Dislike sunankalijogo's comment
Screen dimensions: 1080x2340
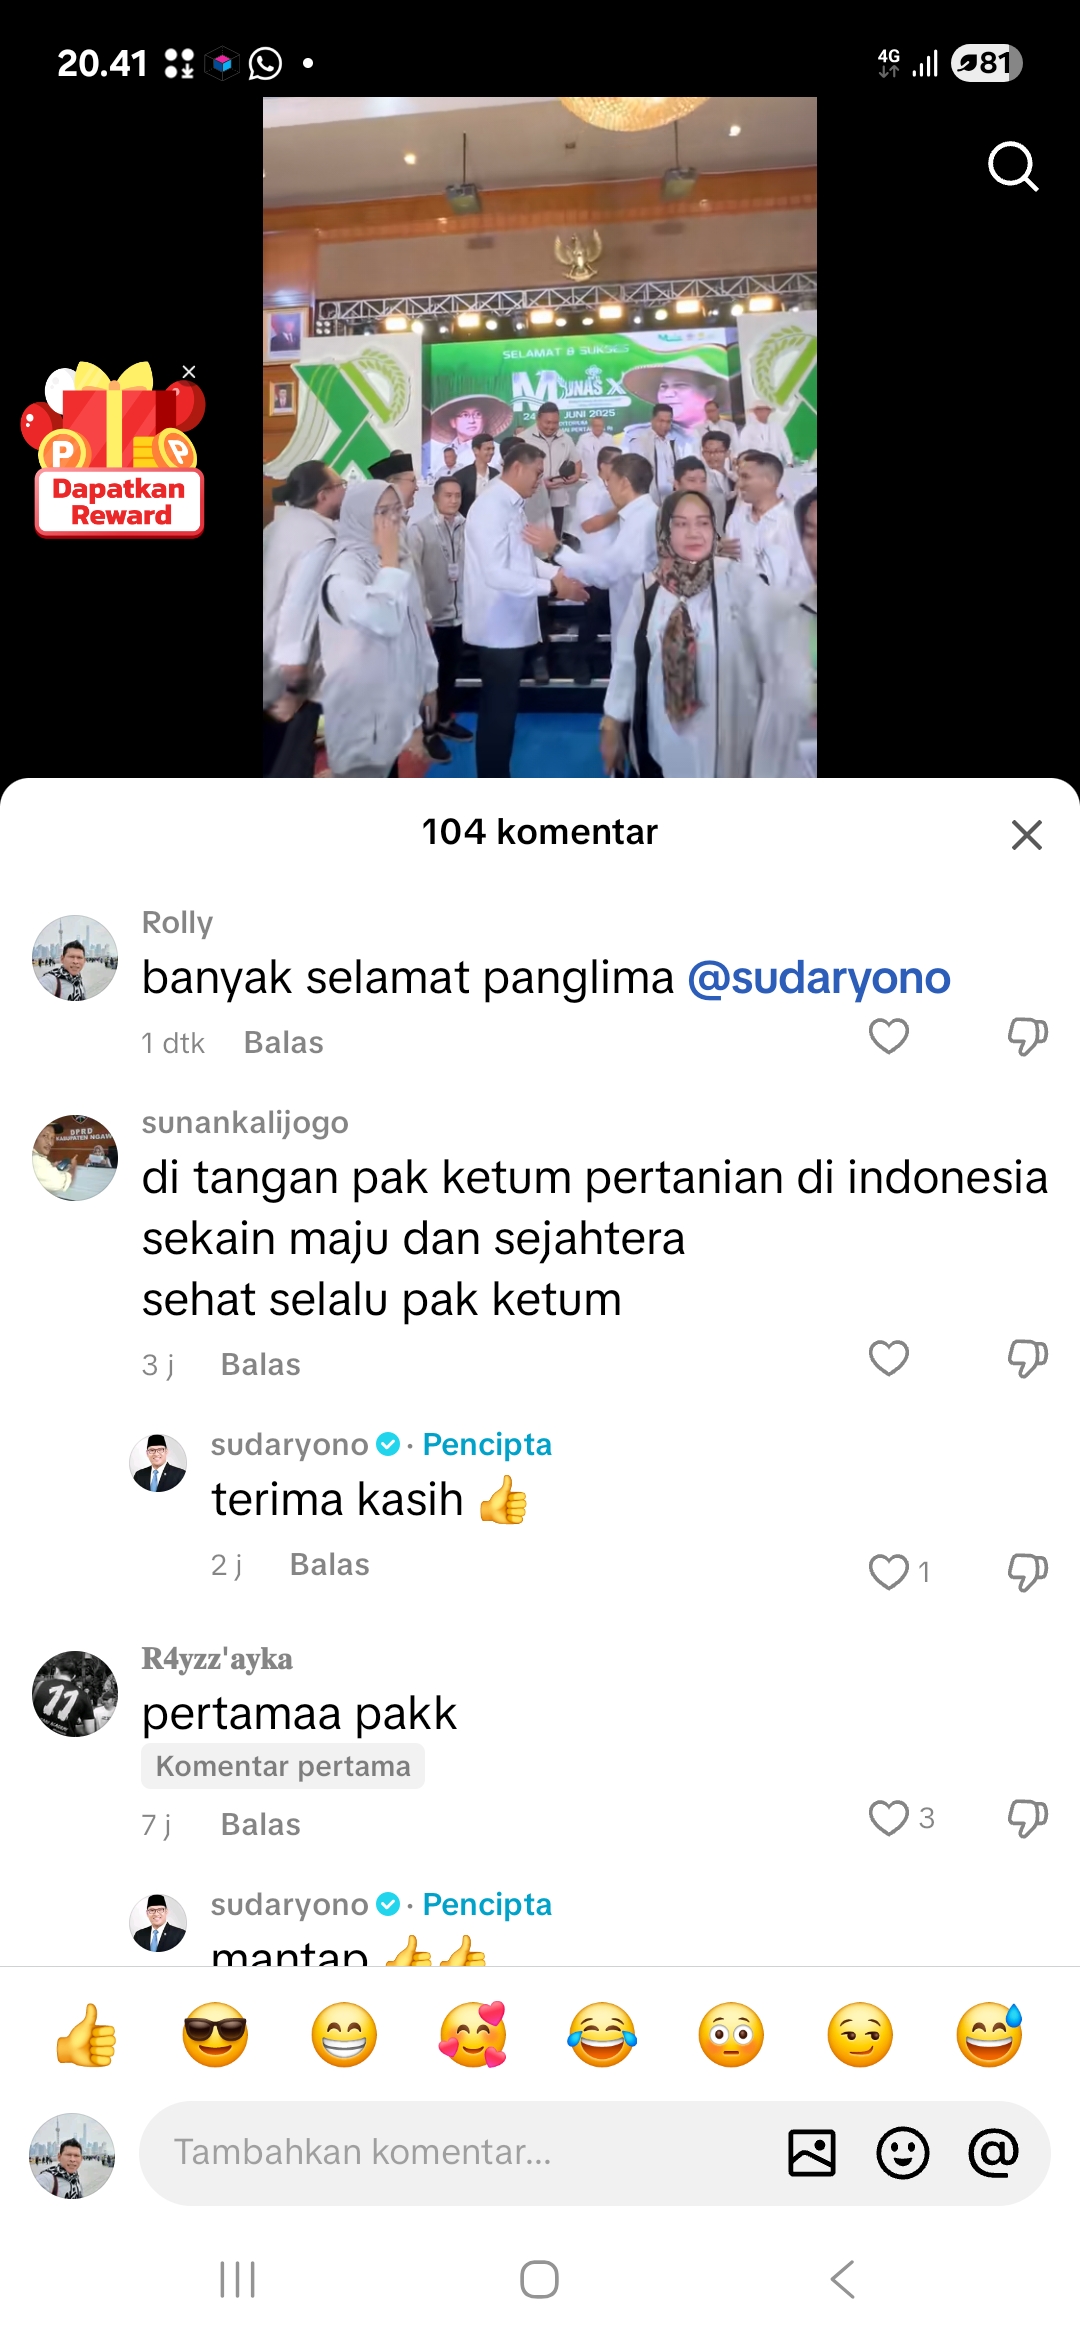tap(1027, 1358)
